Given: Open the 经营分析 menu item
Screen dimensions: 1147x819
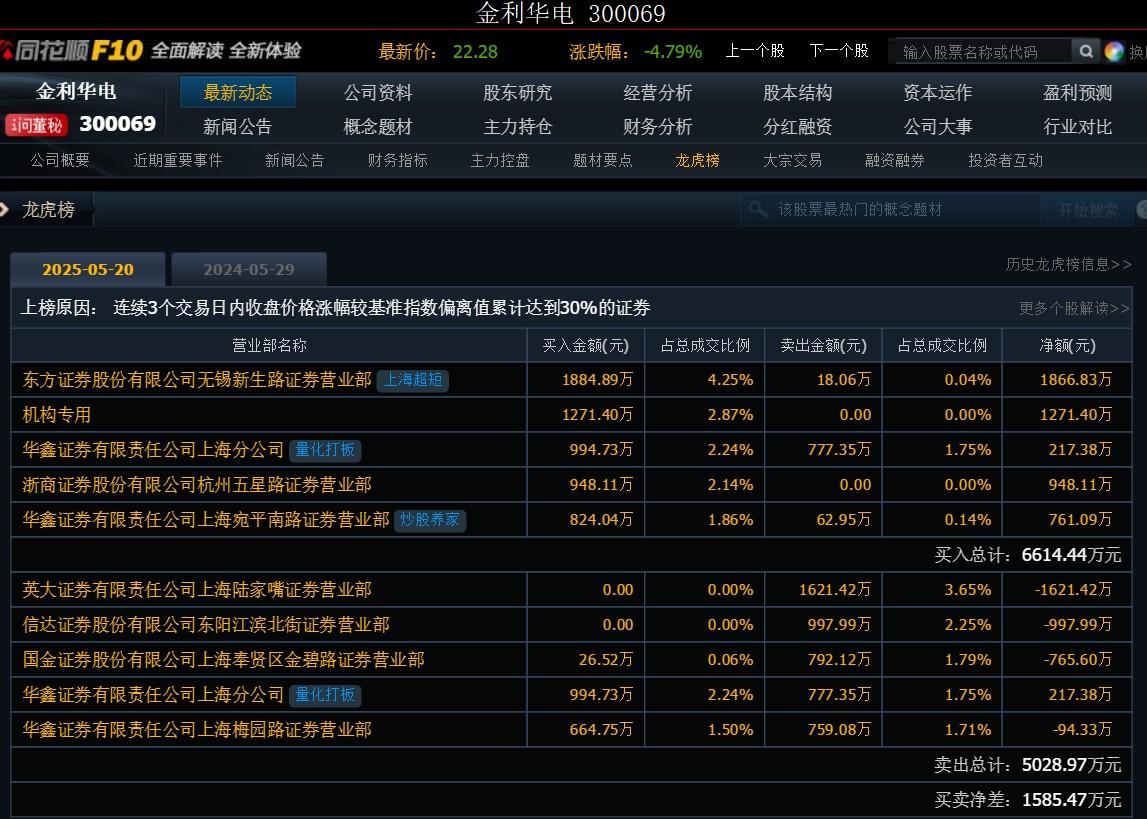Looking at the screenshot, I should 658,93.
